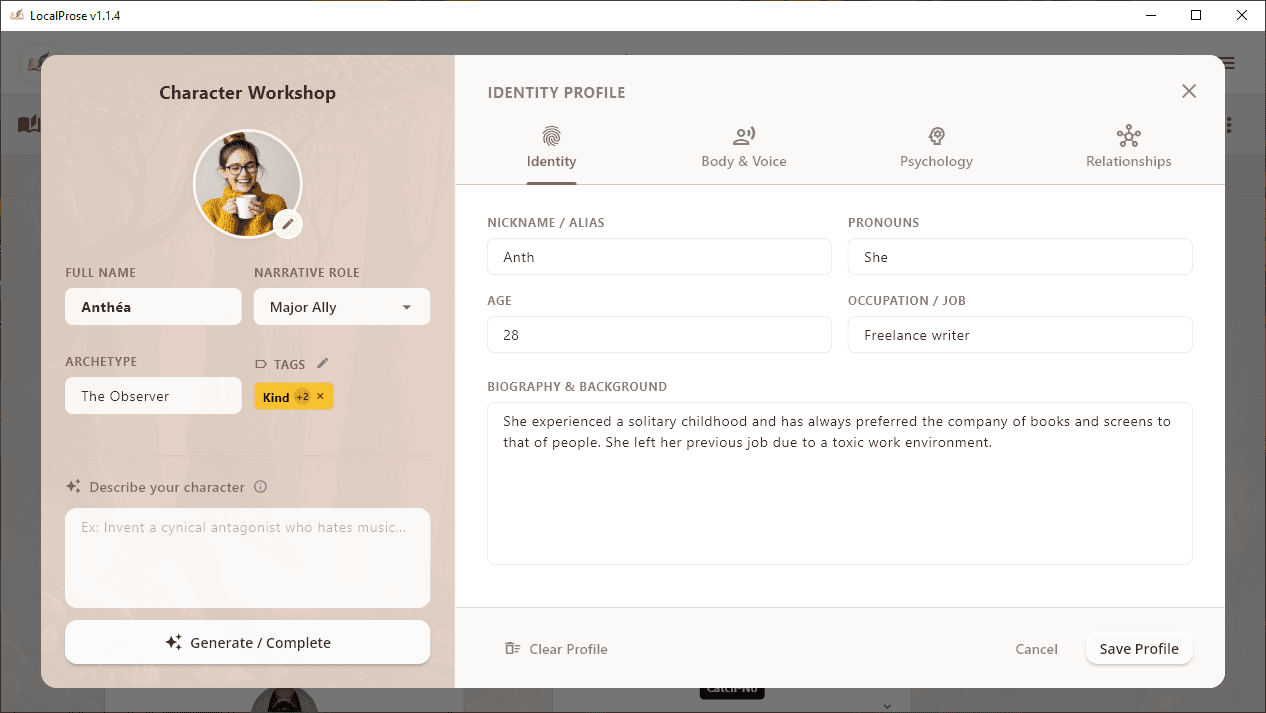Click the Full Name field containing Anthéa

[x=153, y=306]
